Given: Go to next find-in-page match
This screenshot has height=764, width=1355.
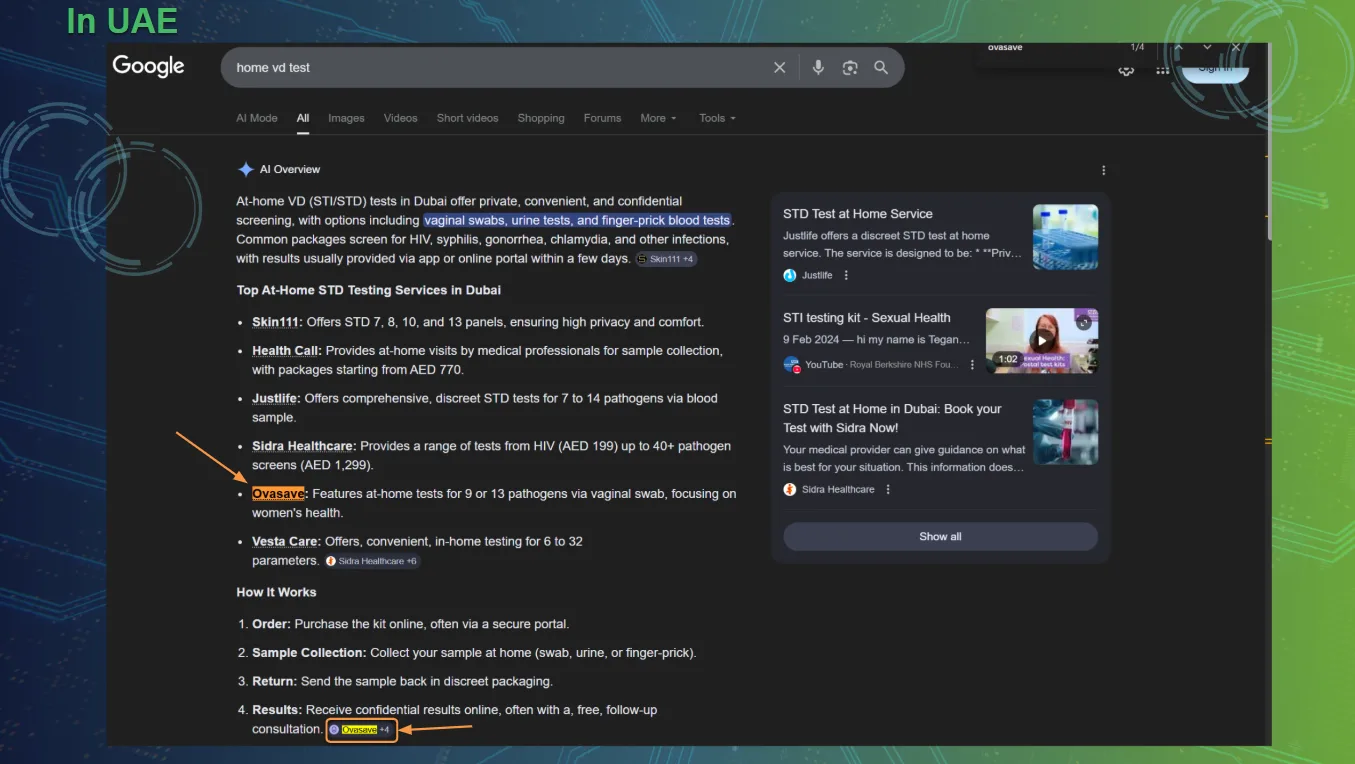Looking at the screenshot, I should (1207, 48).
